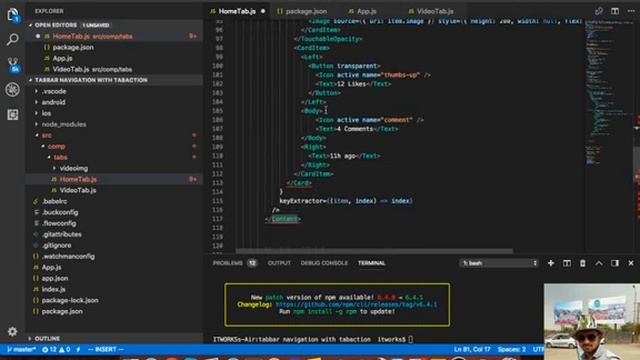Select the bash terminal dropdown

(499, 263)
